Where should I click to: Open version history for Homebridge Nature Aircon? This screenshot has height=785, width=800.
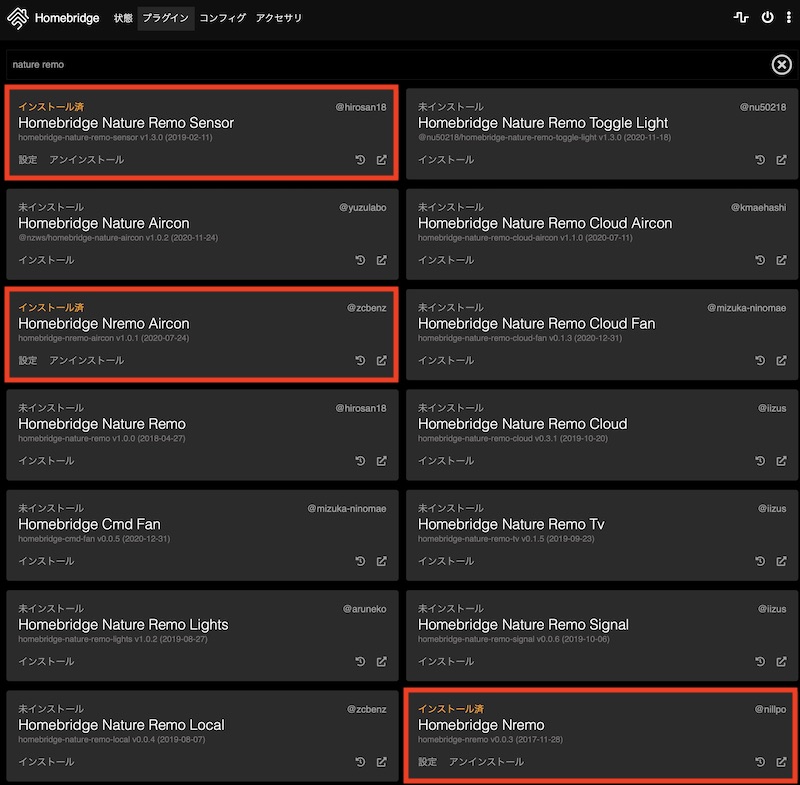pos(360,260)
